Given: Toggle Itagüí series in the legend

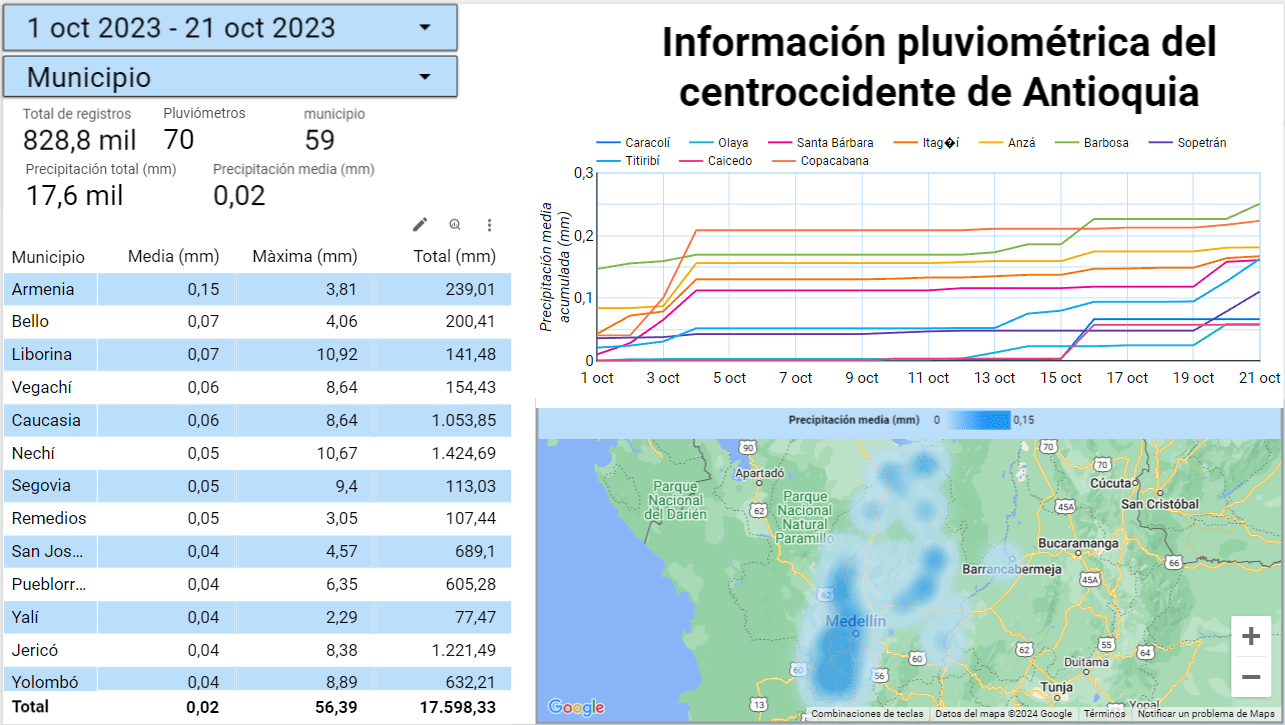Looking at the screenshot, I should click(926, 143).
